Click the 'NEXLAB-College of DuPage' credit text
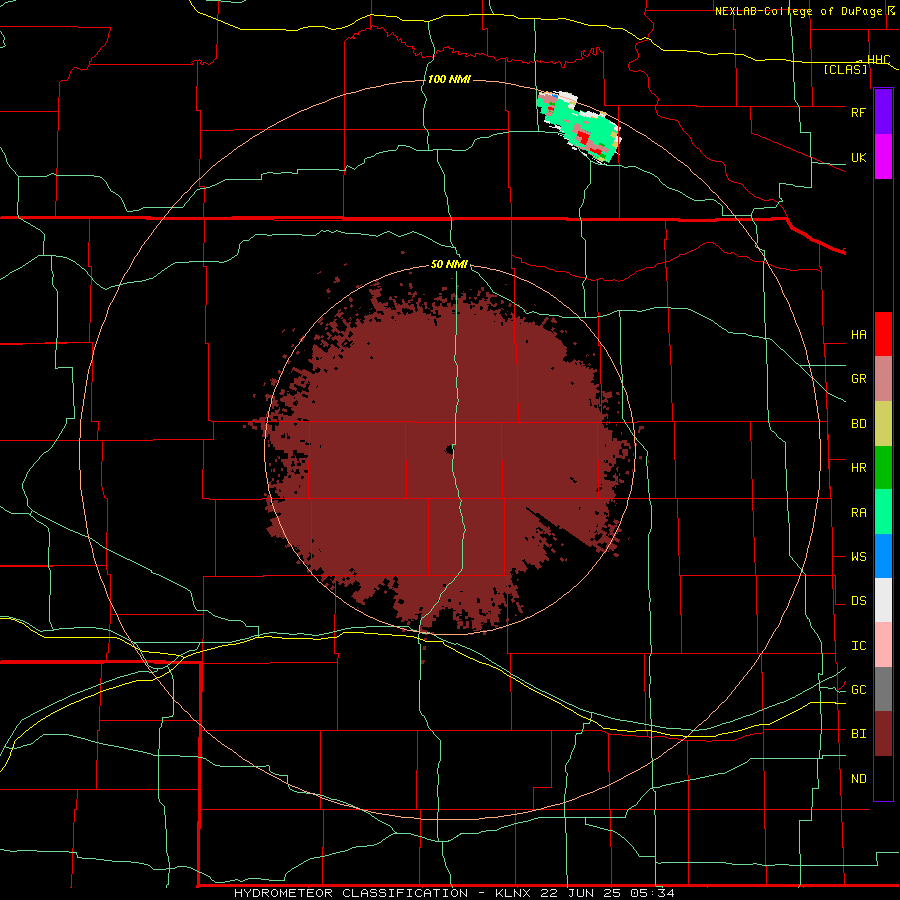This screenshot has height=900, width=900. pyautogui.click(x=800, y=11)
